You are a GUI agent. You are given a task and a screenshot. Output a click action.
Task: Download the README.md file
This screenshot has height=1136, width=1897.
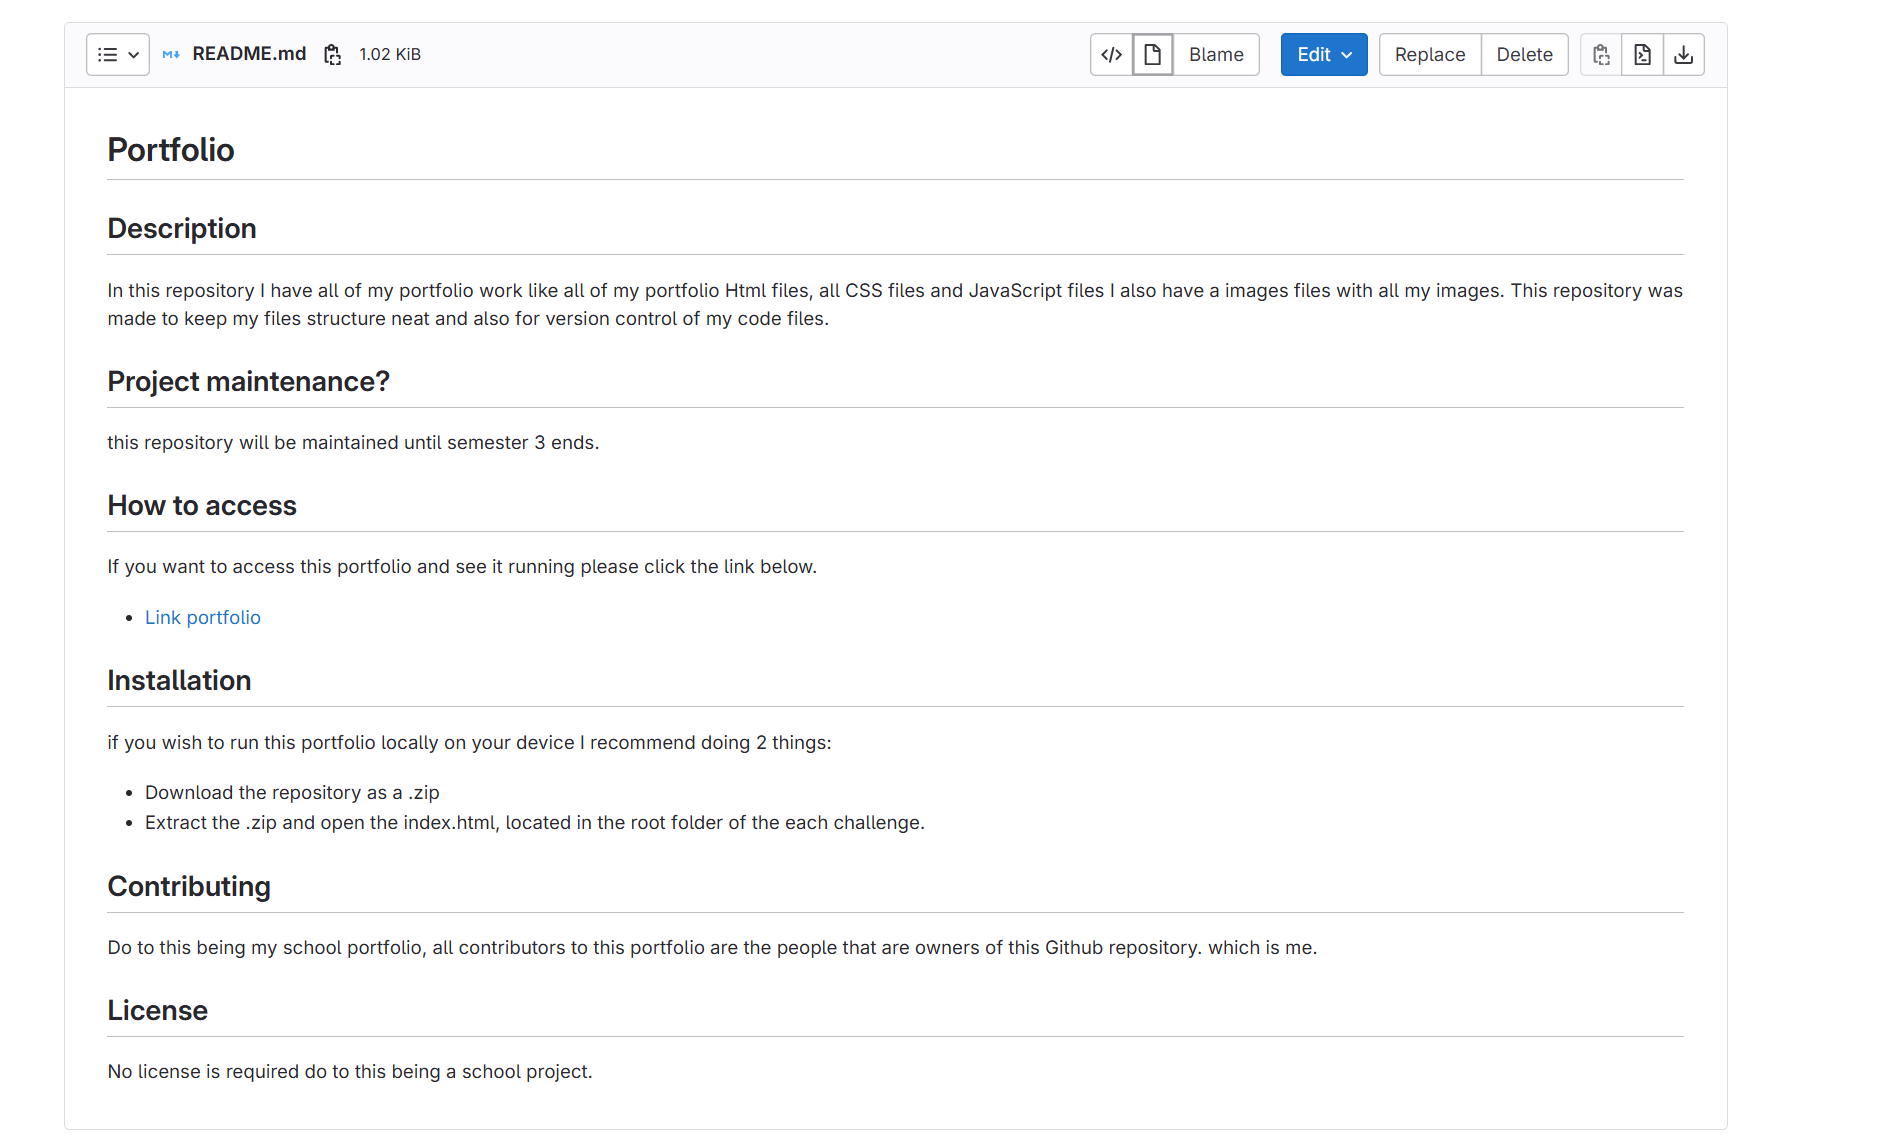click(x=1683, y=55)
